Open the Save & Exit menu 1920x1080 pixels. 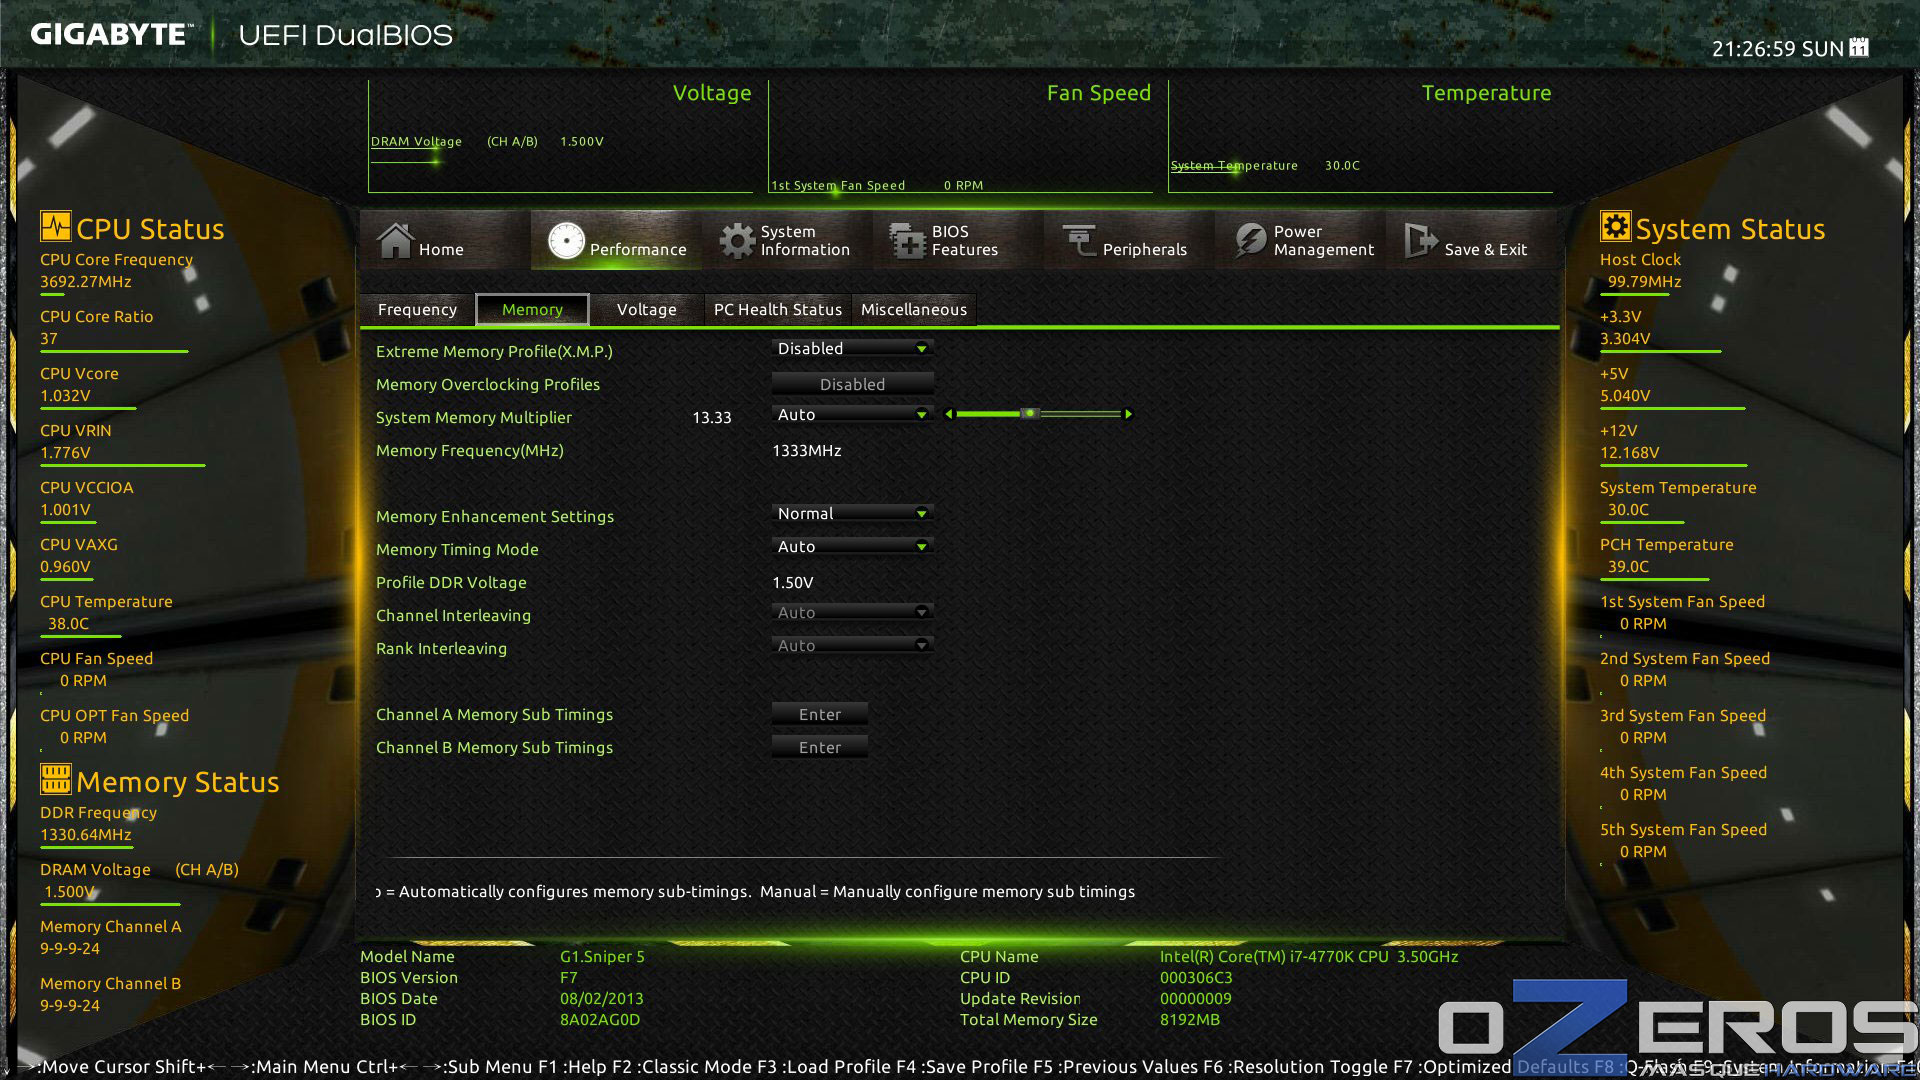1471,240
